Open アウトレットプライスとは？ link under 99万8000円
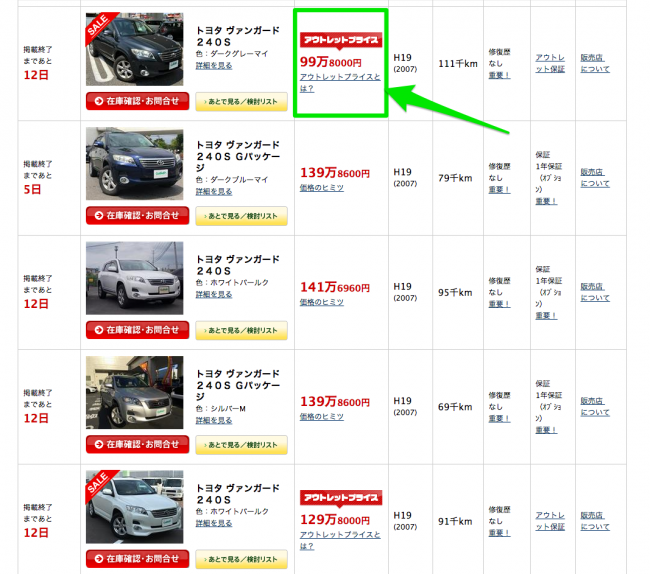The height and width of the screenshot is (574, 650). [x=340, y=82]
